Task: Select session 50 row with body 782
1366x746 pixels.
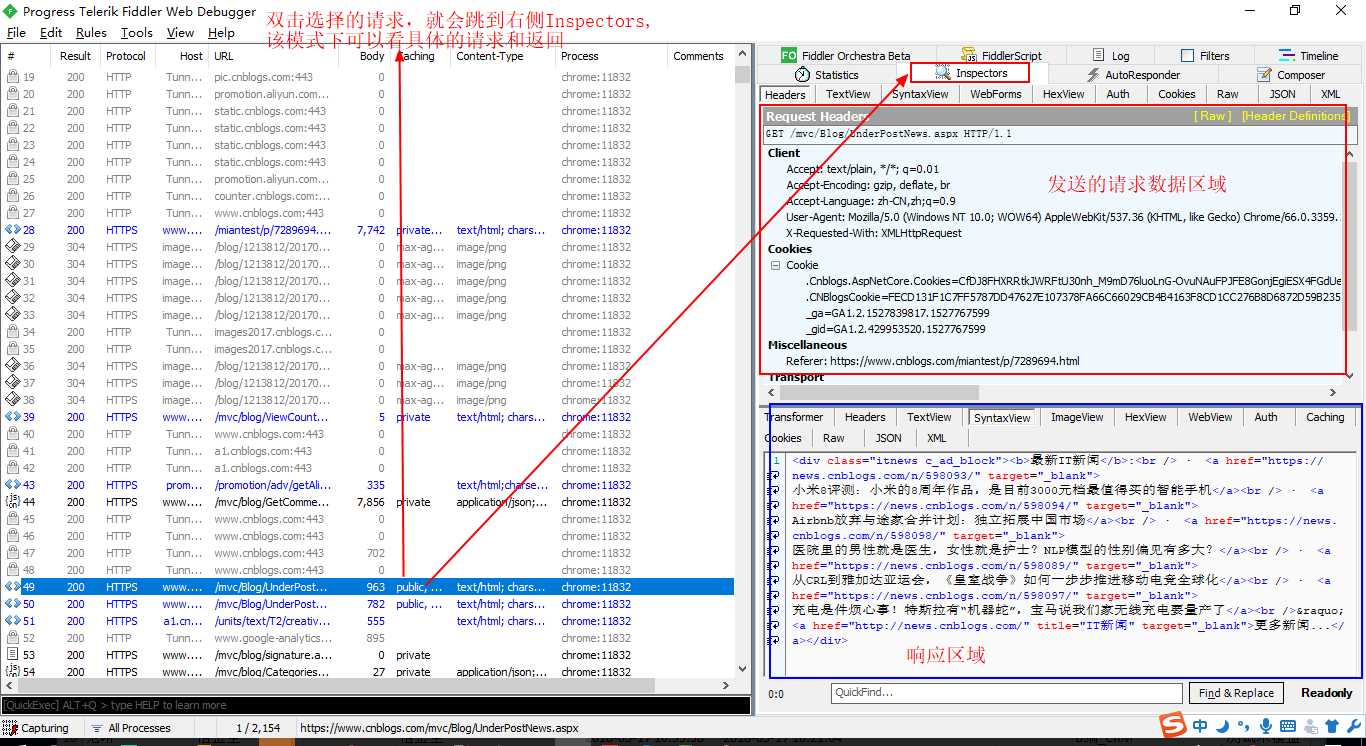Action: click(x=368, y=604)
